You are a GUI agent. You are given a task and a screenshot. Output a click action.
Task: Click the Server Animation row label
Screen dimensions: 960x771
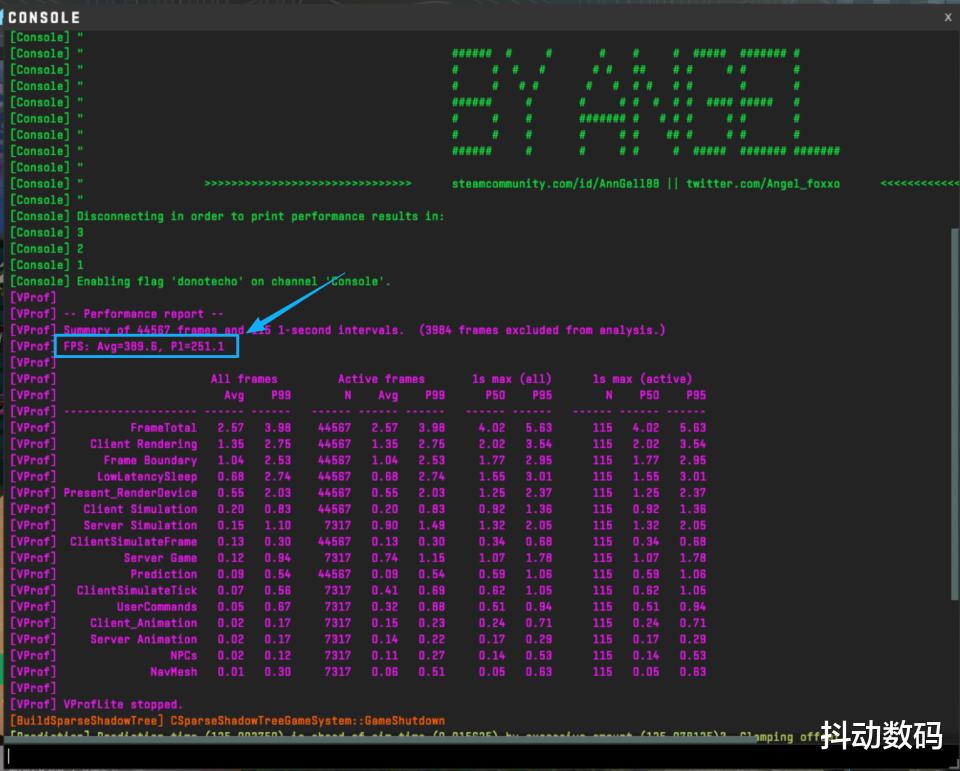coord(144,639)
